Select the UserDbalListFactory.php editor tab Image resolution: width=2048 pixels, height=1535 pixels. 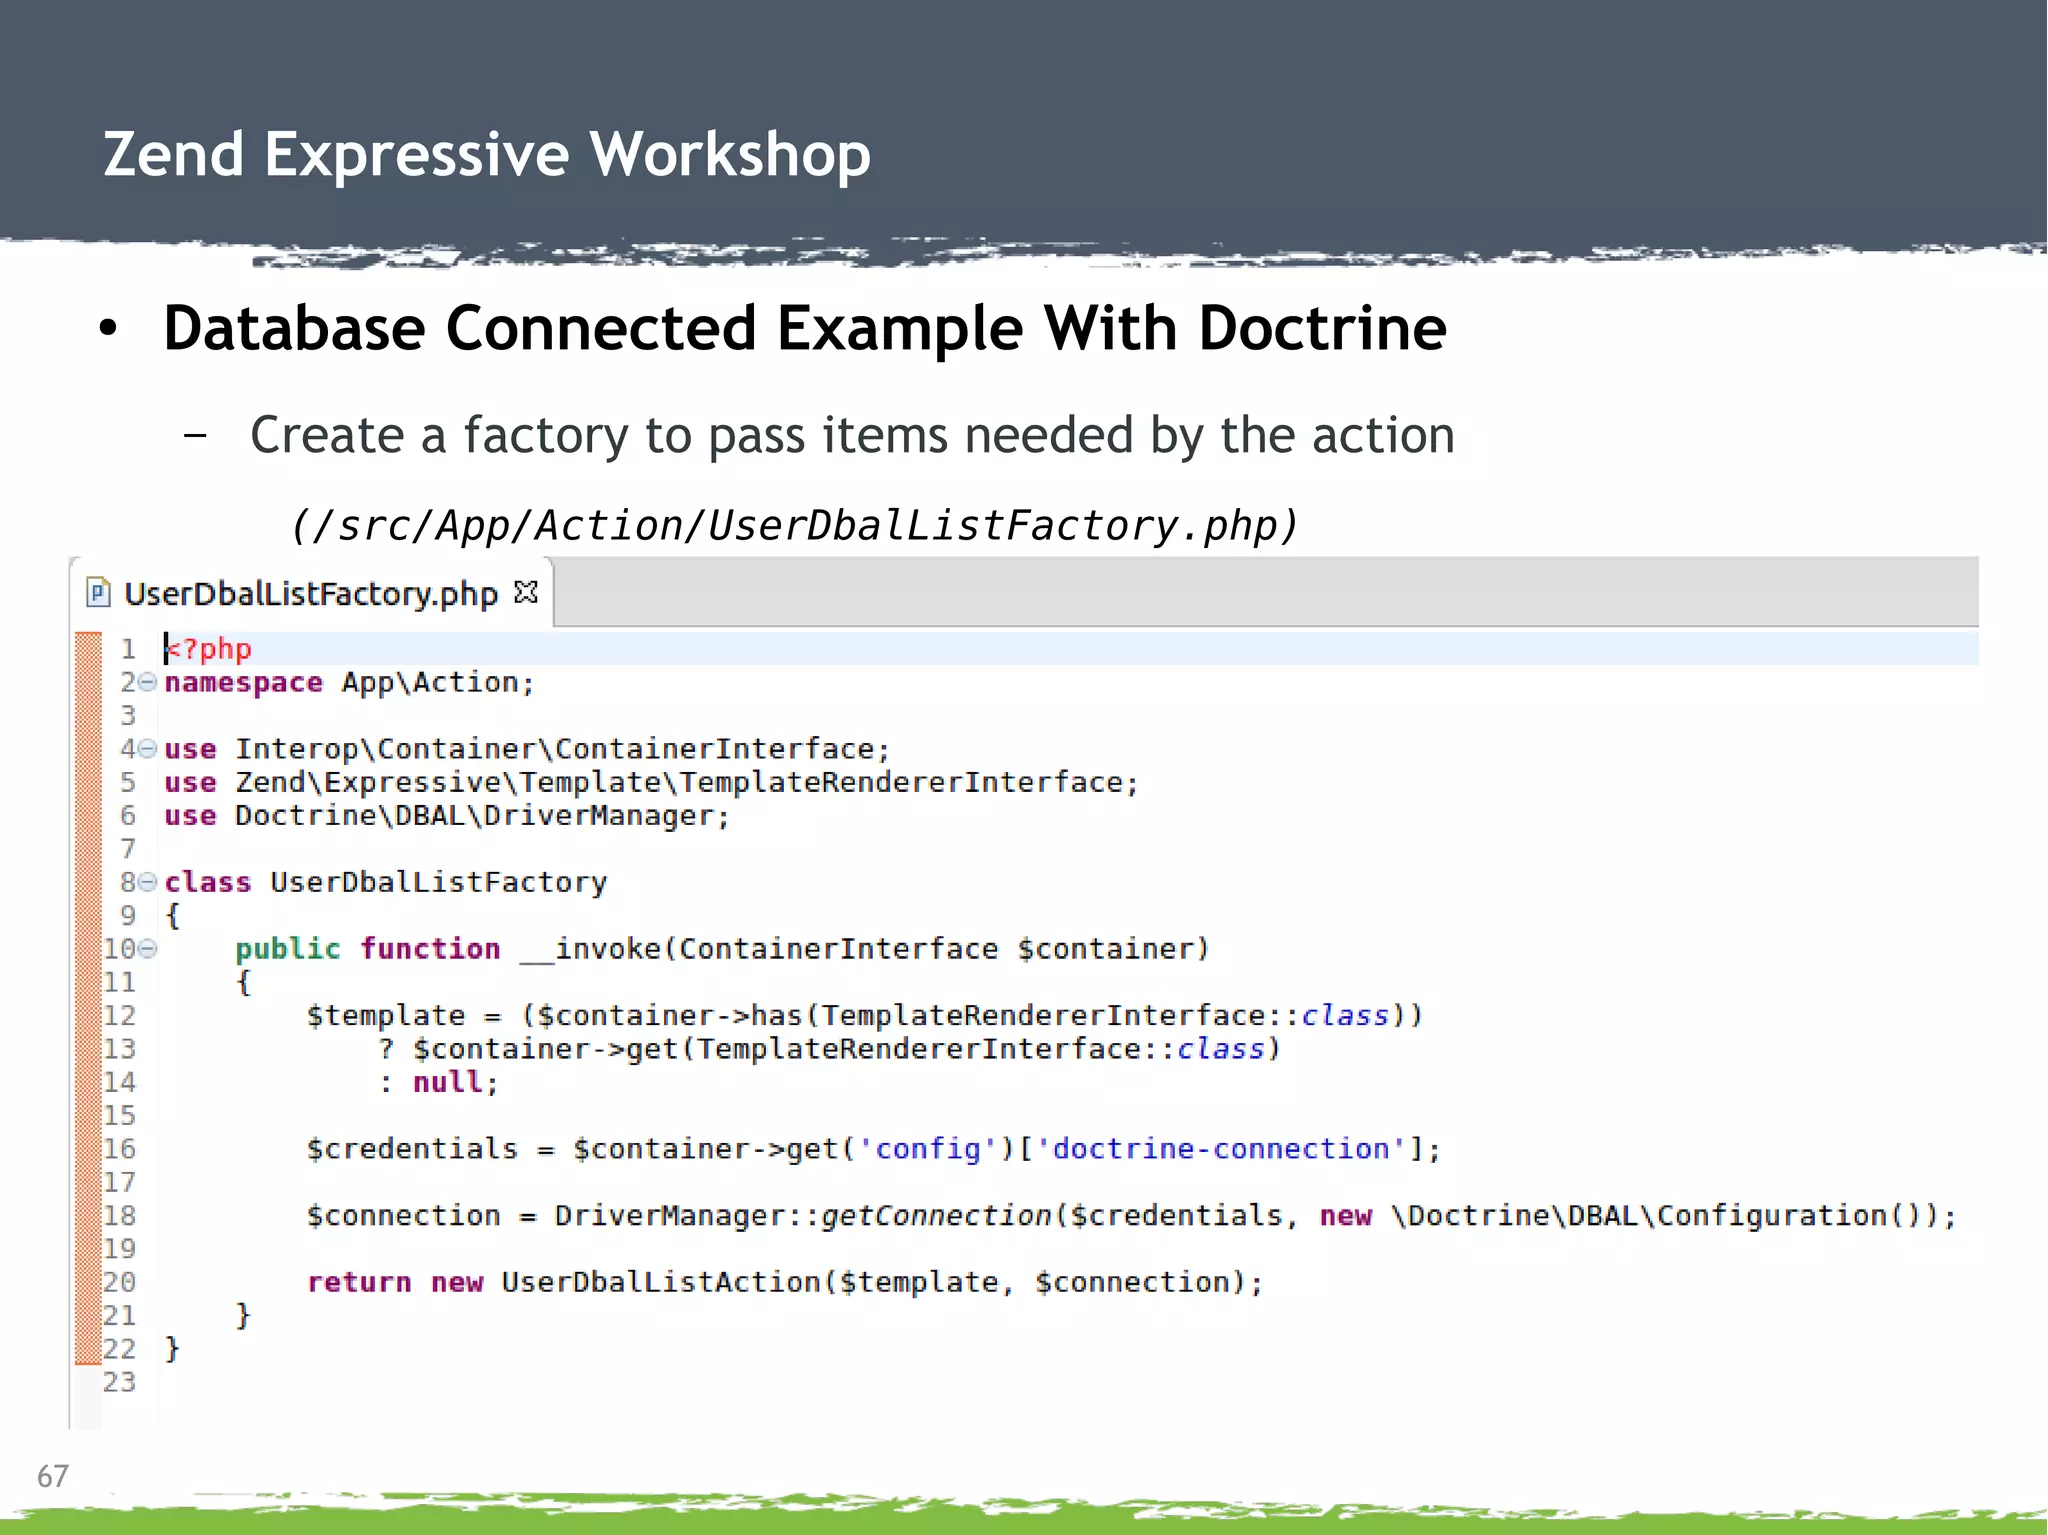311,594
